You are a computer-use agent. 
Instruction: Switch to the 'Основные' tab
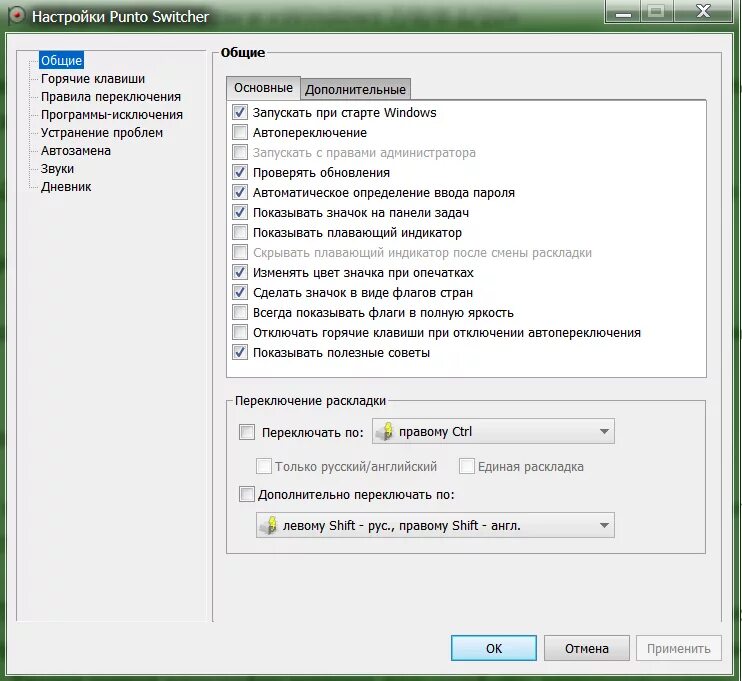pyautogui.click(x=263, y=88)
